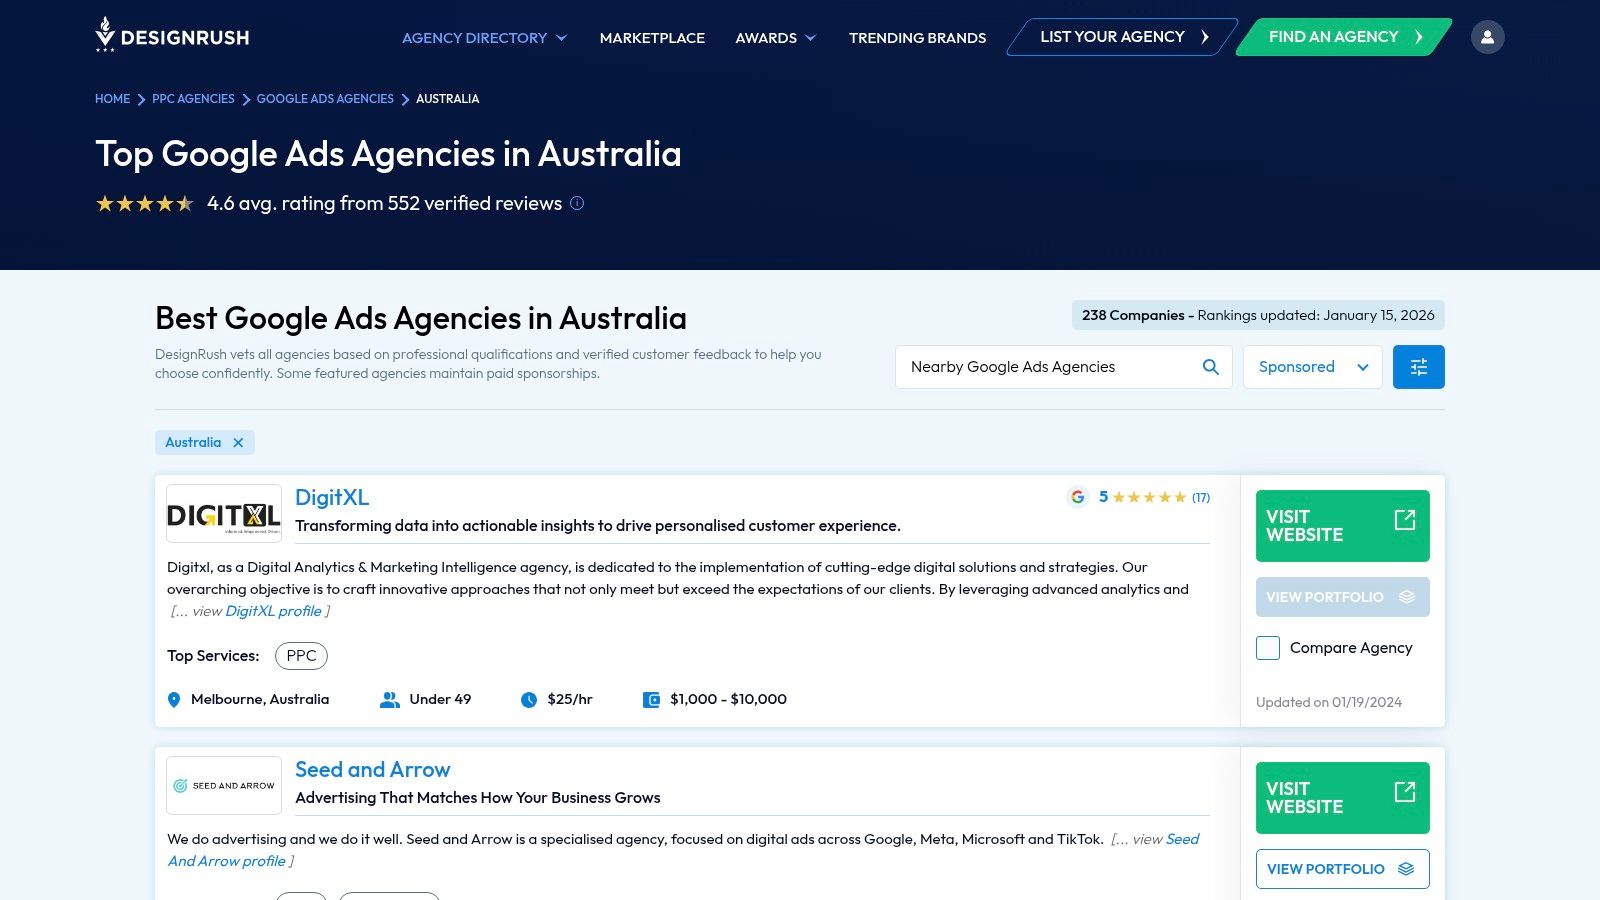Select the Marketplace menu item
The height and width of the screenshot is (900, 1600).
click(651, 37)
